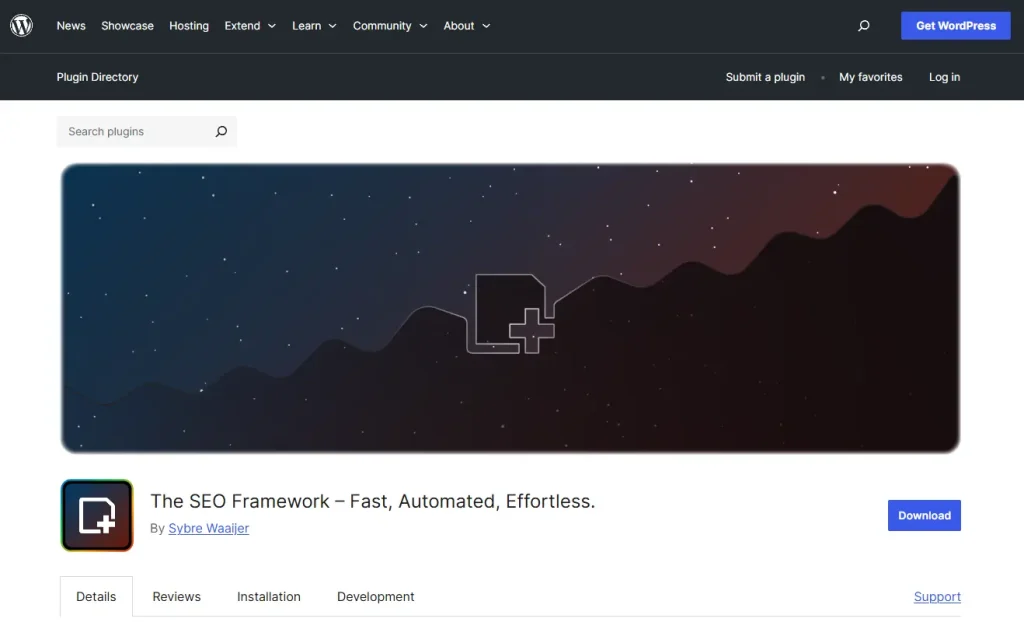
Task: Switch to the Reviews tab
Action: 176,596
